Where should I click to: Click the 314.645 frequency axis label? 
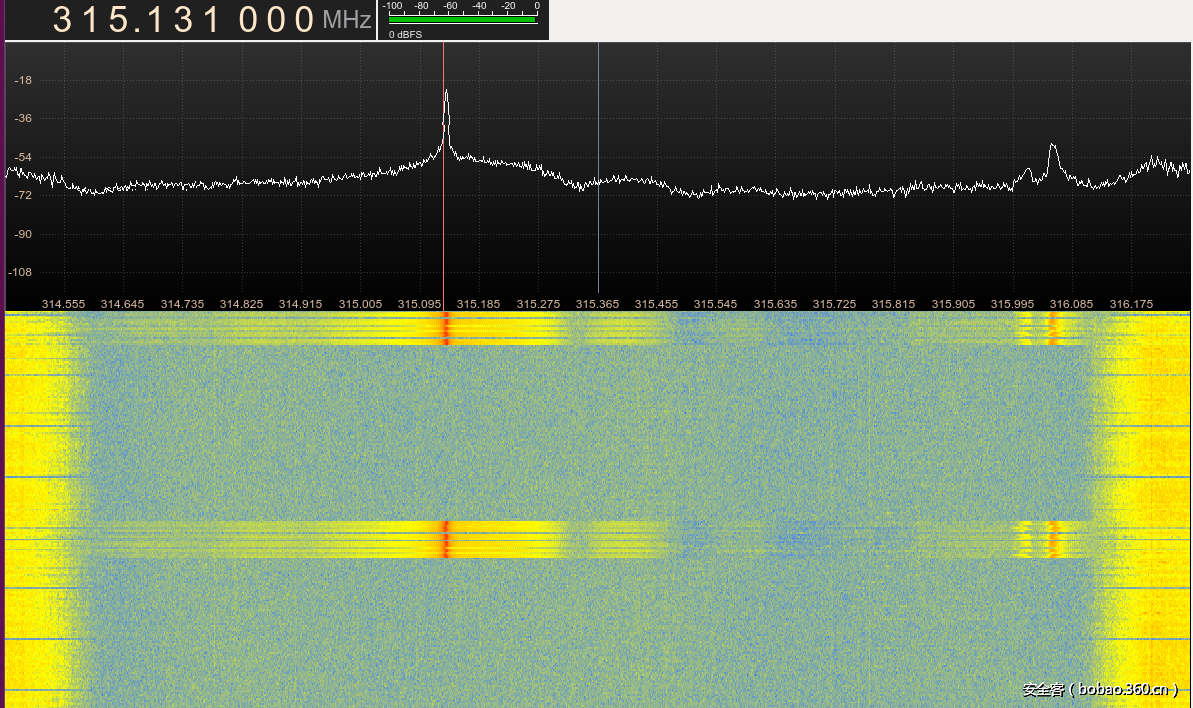pos(122,303)
